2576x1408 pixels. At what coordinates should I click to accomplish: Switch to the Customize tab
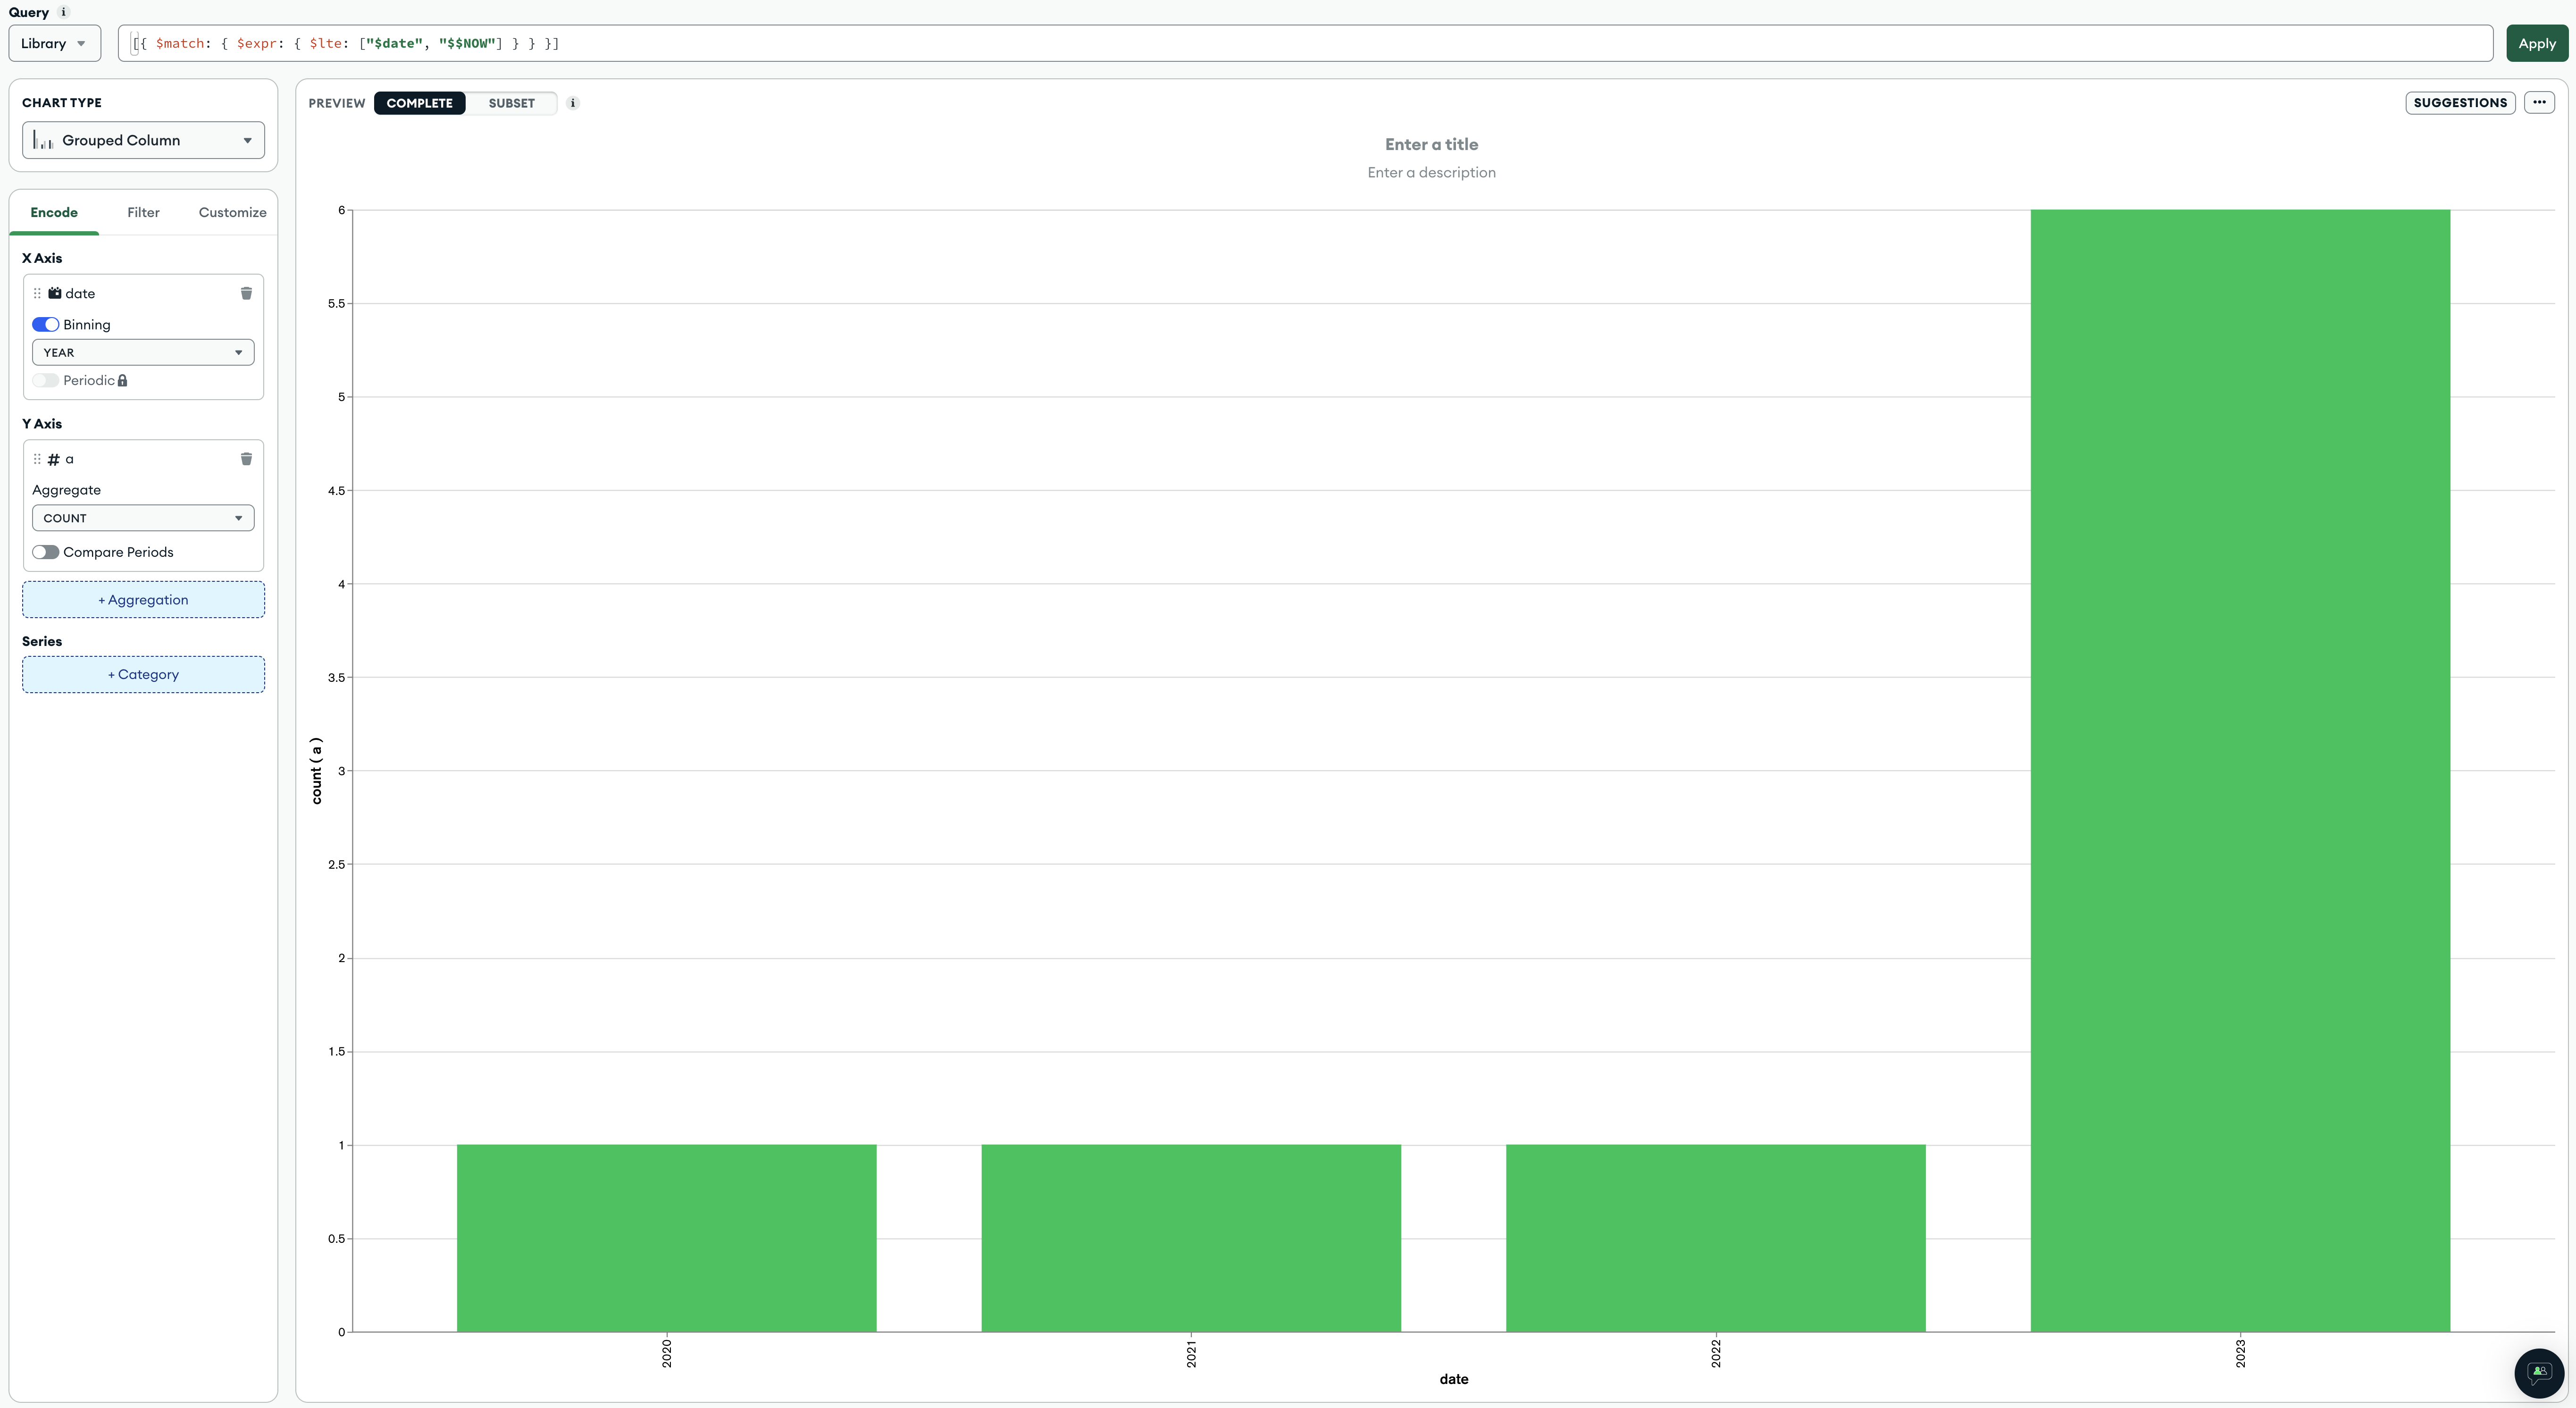[232, 212]
